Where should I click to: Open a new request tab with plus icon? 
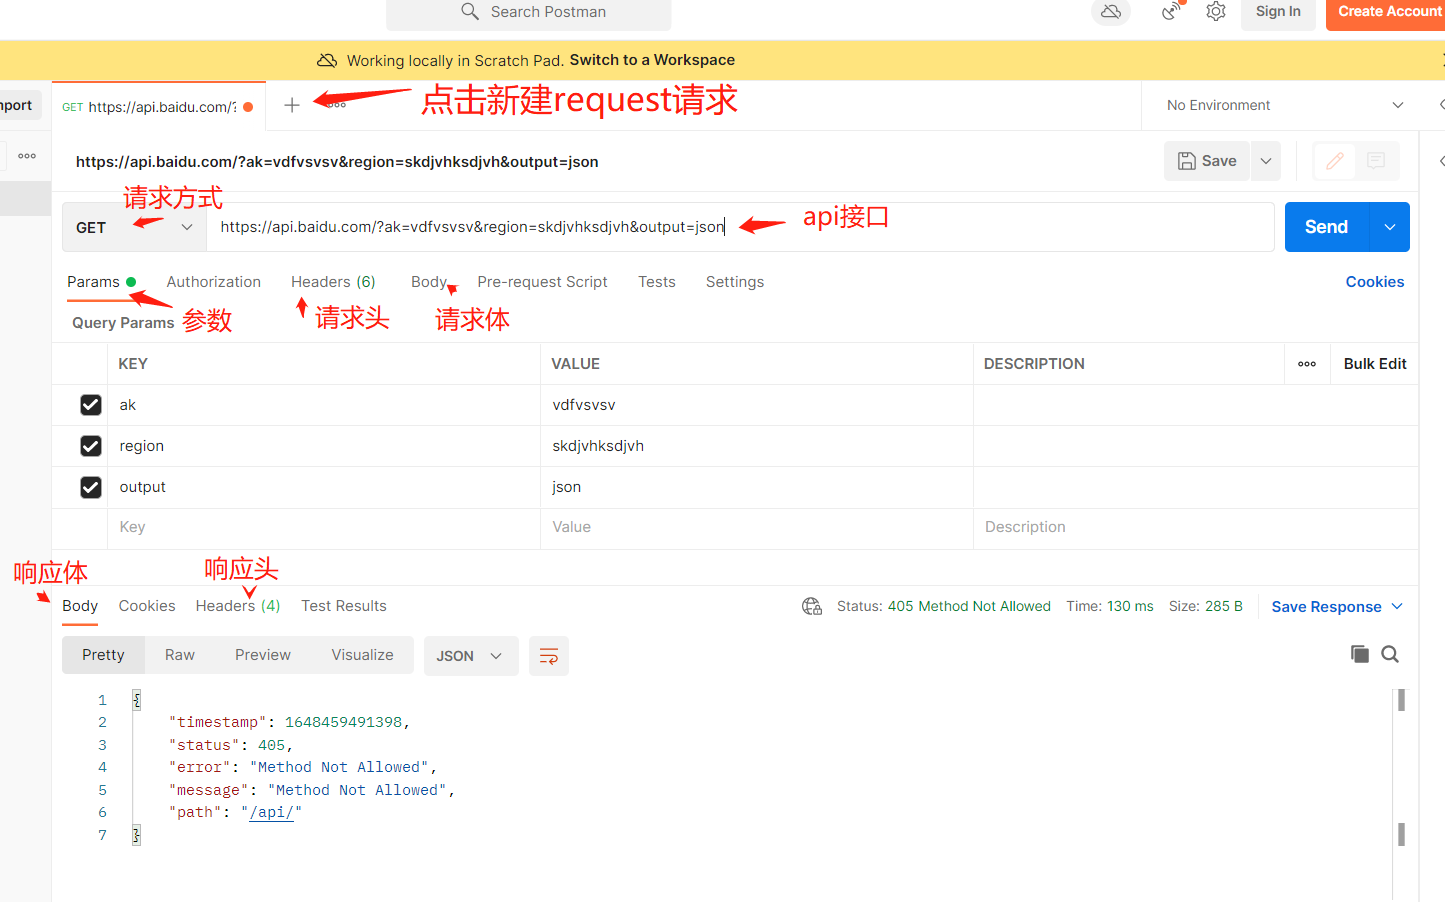point(292,105)
